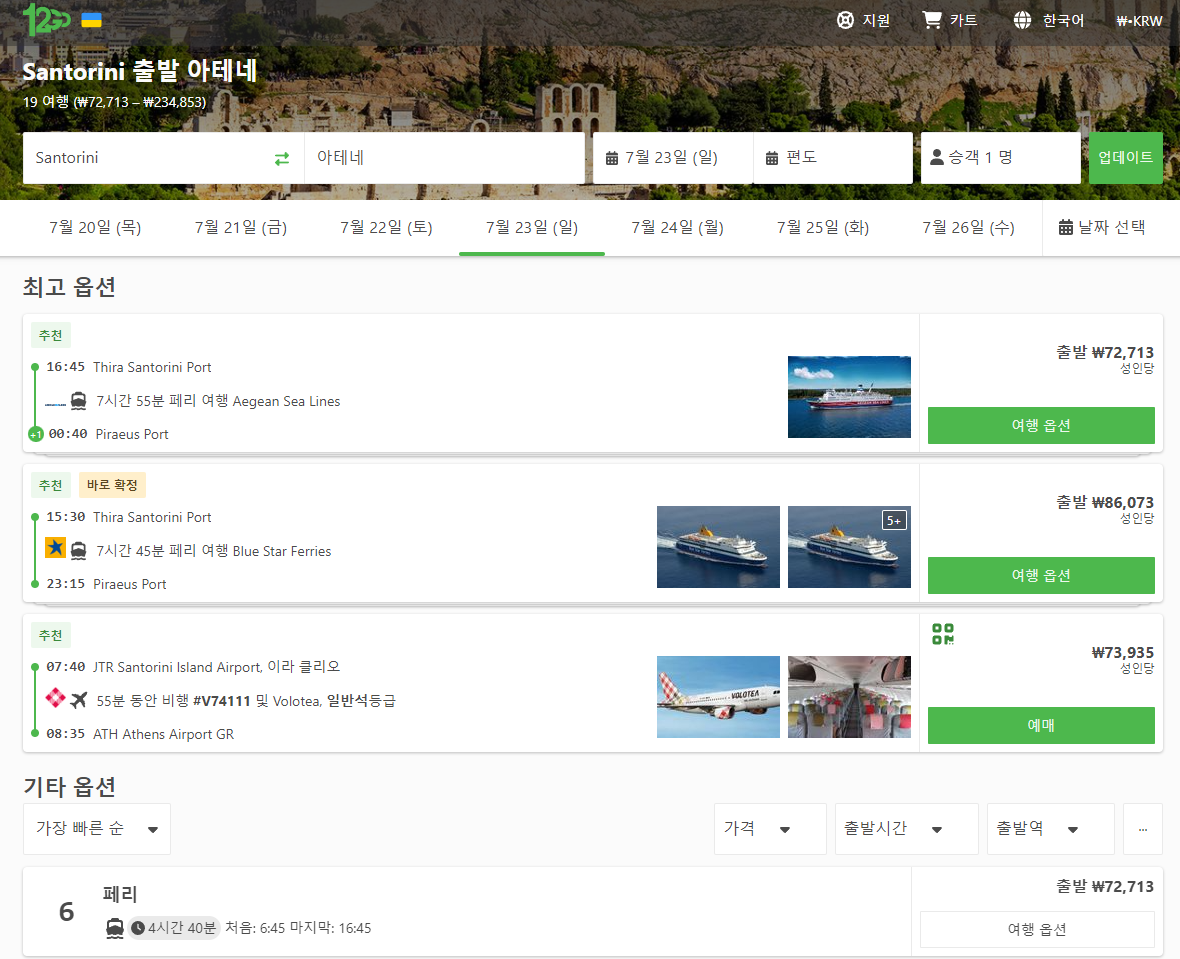Viewport: 1180px width, 959px height.
Task: Open the first Blue Star ferry photo
Action: coord(718,546)
